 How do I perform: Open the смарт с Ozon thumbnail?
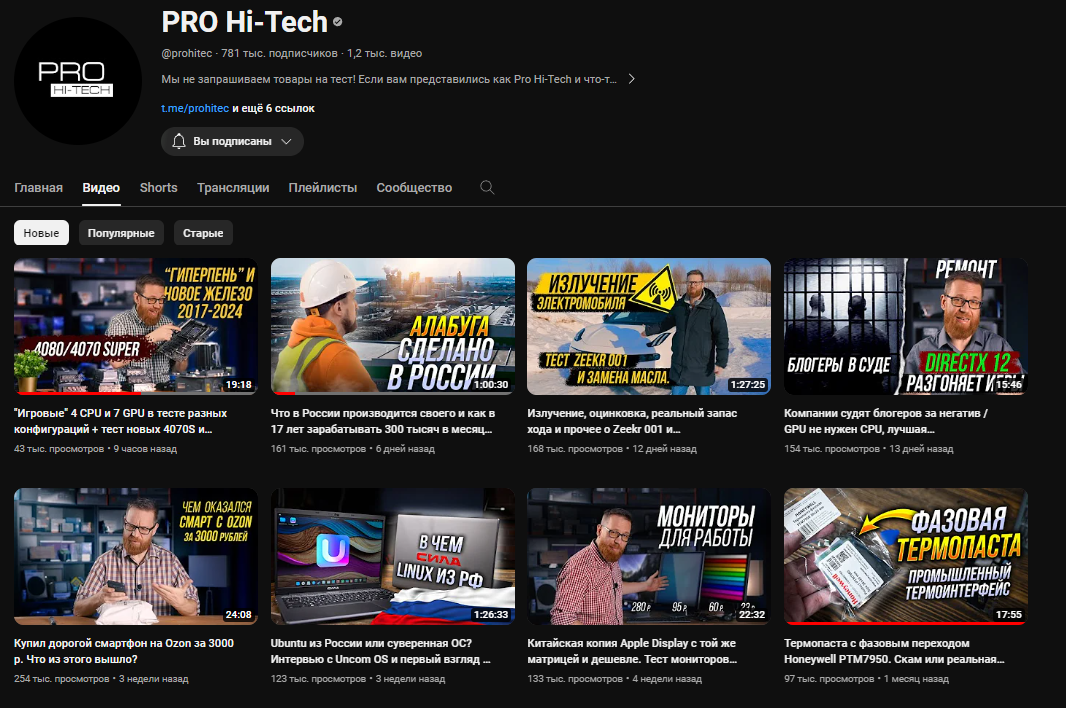(x=136, y=556)
